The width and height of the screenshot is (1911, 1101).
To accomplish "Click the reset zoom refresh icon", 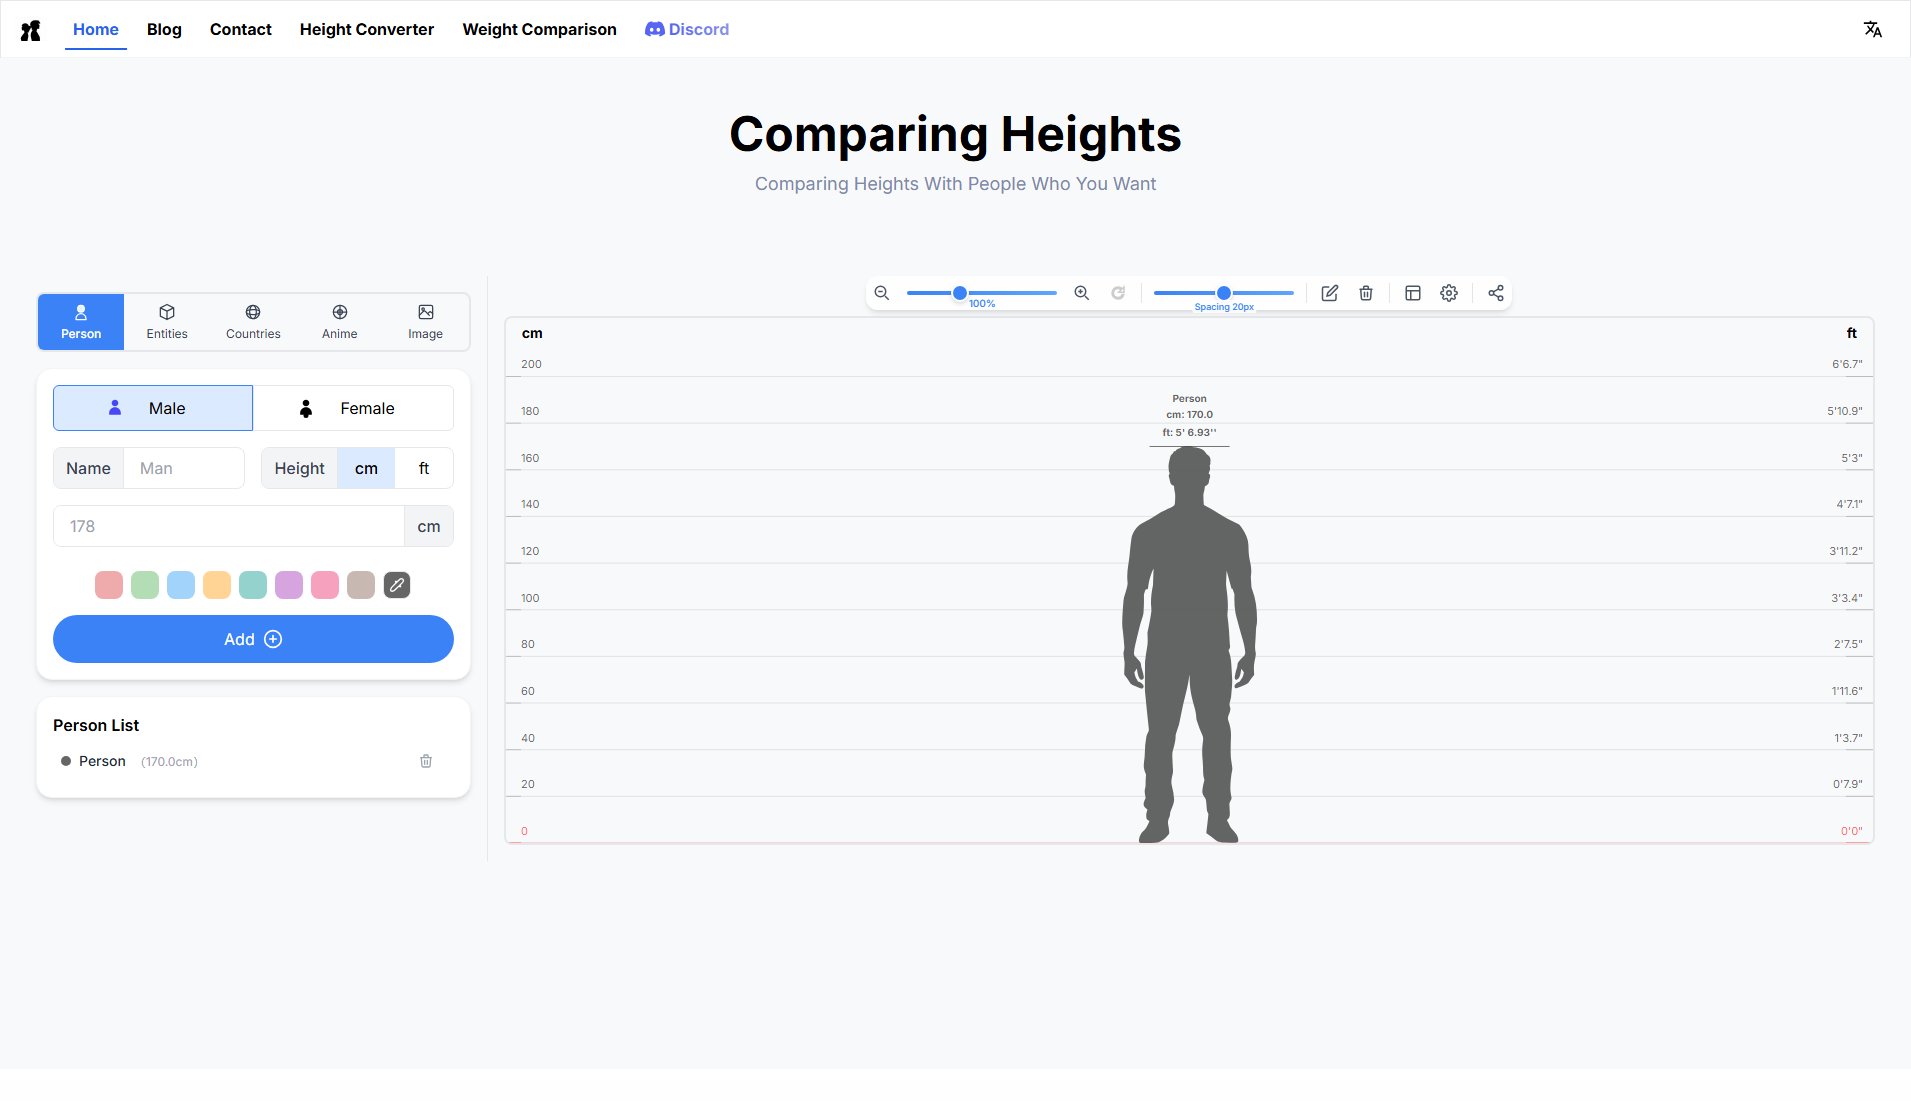I will point(1118,293).
